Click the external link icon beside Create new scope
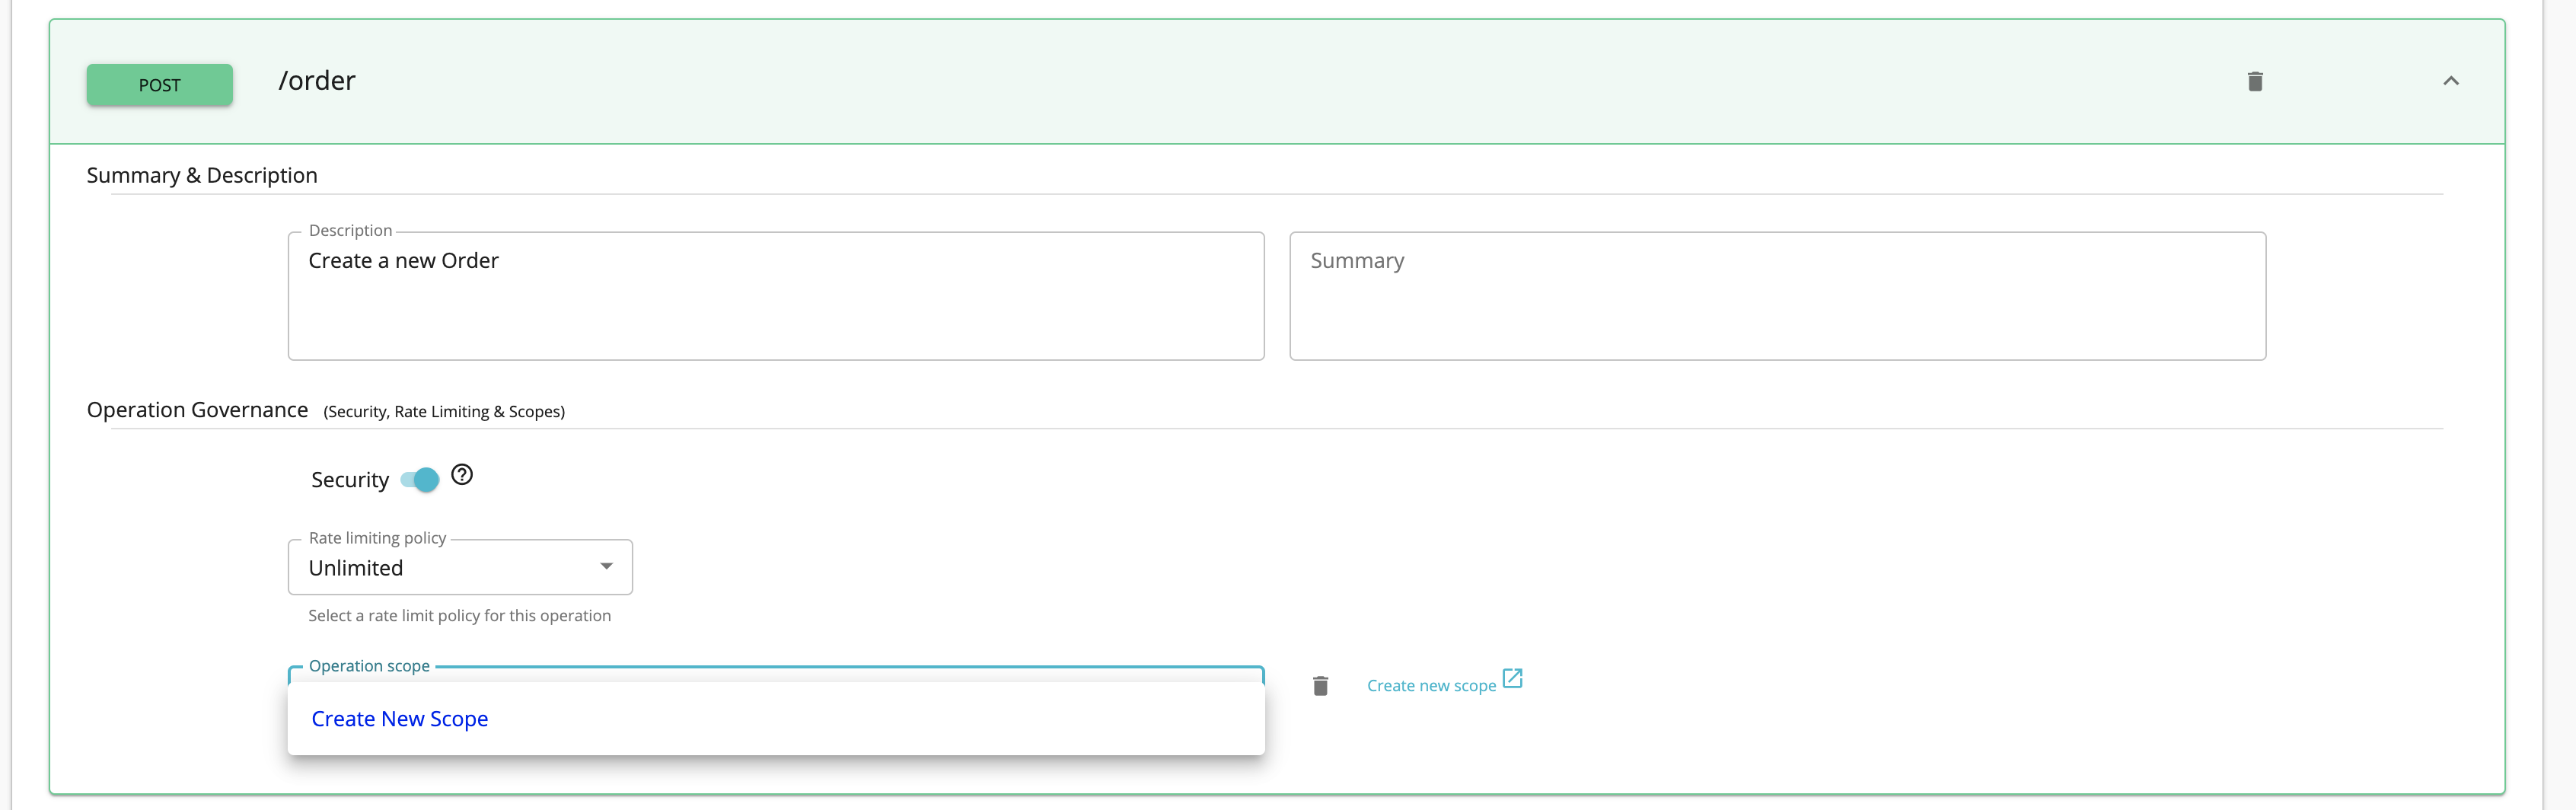This screenshot has height=810, width=2576. 1512,679
